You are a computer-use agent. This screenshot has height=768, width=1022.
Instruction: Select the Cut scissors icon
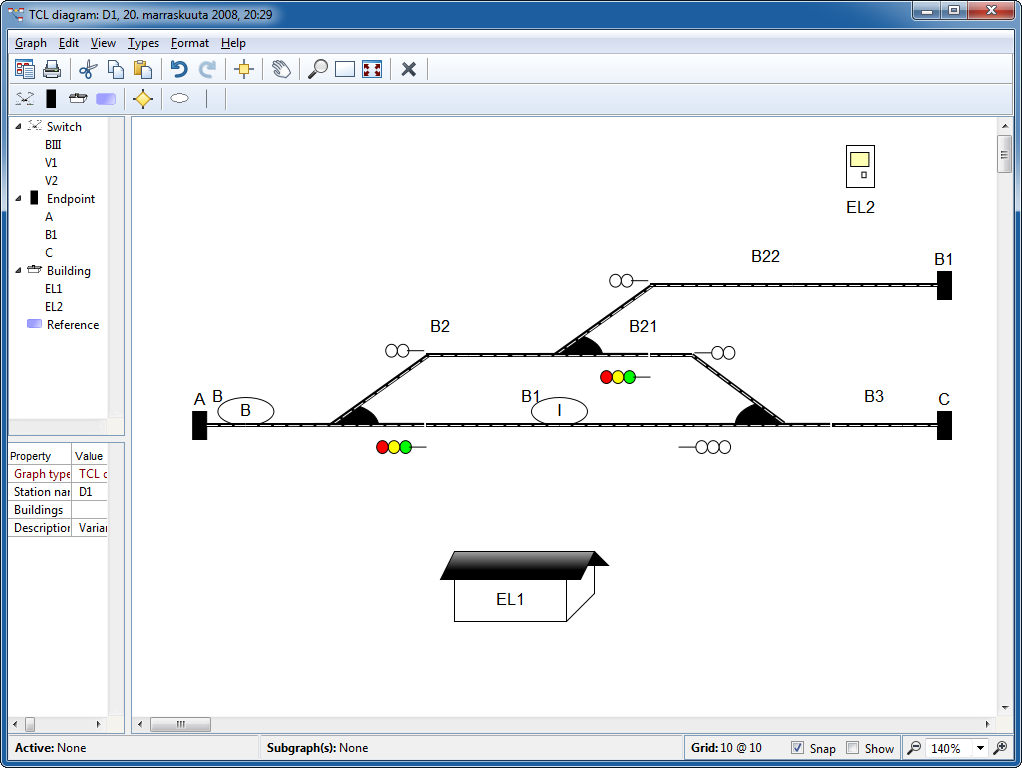[87, 69]
